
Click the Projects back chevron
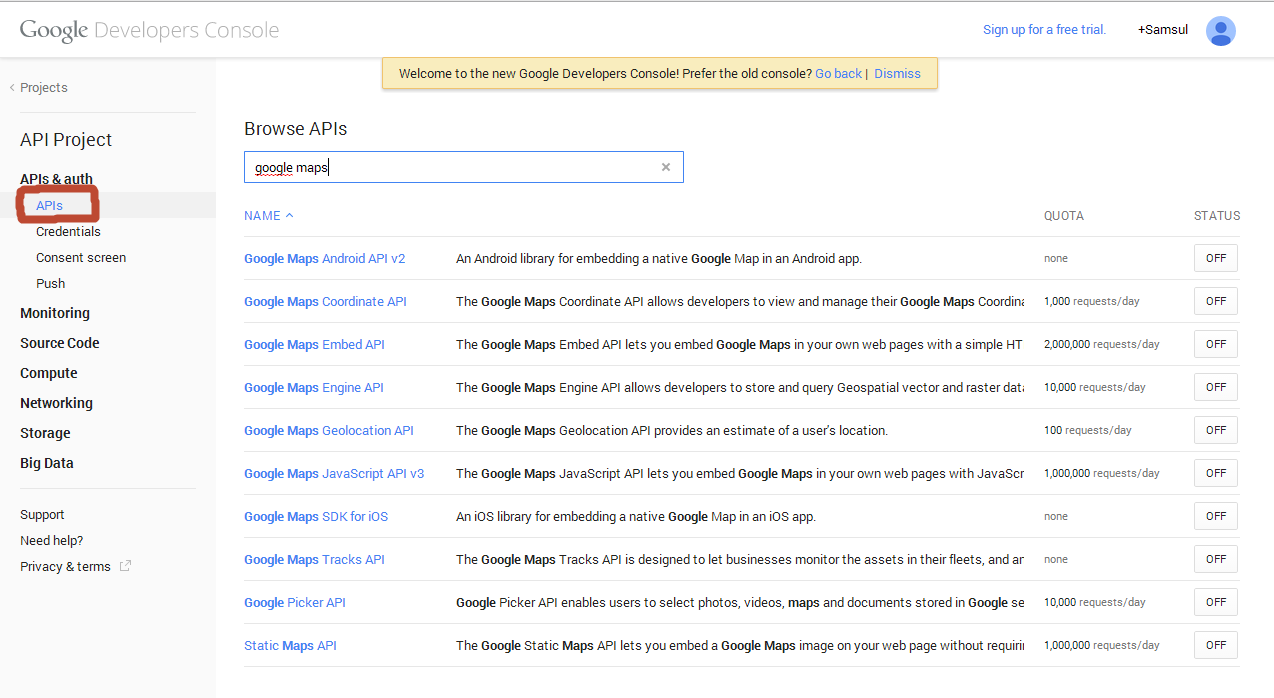click(x=12, y=88)
